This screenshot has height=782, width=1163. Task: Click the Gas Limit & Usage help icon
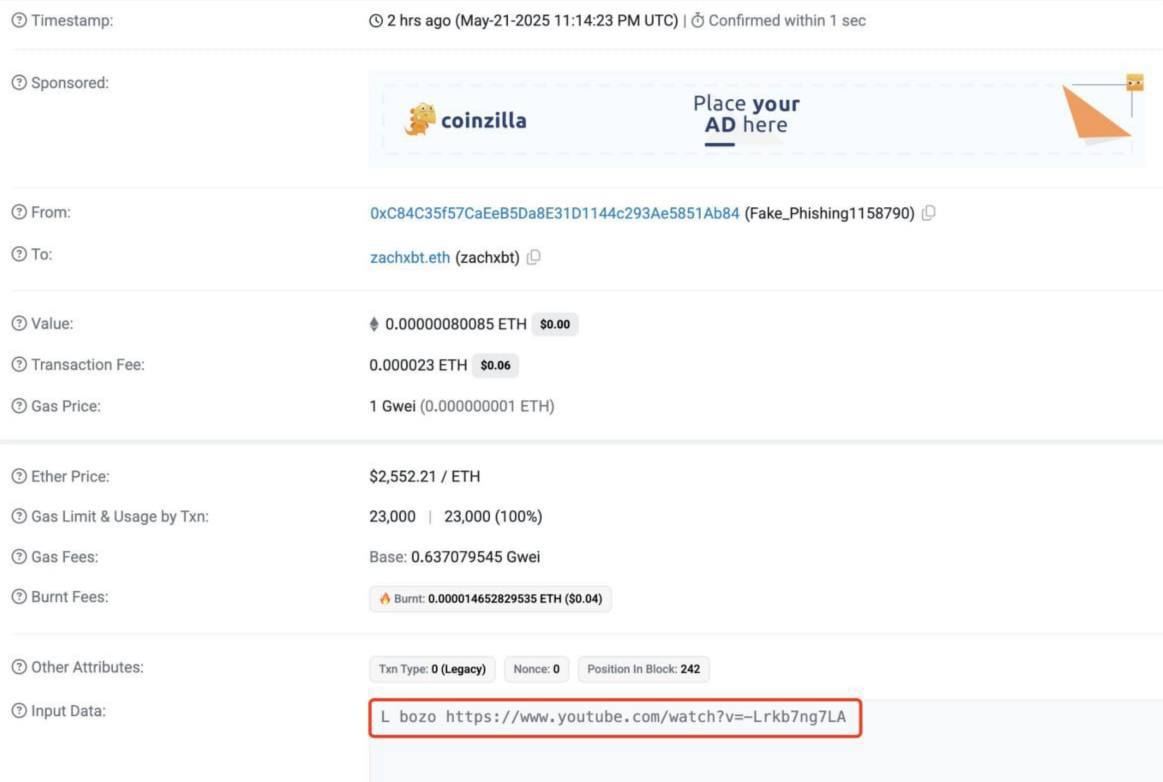[19, 517]
